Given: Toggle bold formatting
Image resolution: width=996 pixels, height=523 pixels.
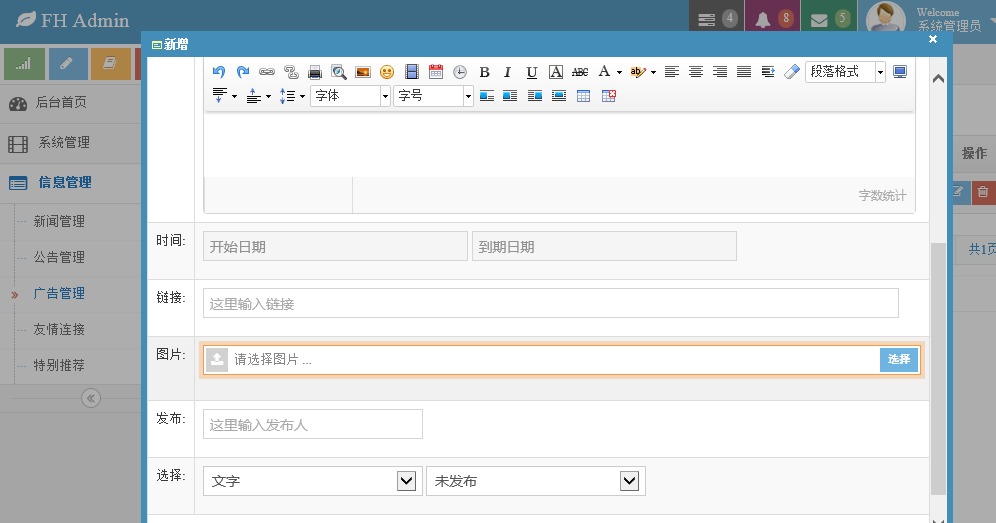Looking at the screenshot, I should [x=484, y=72].
